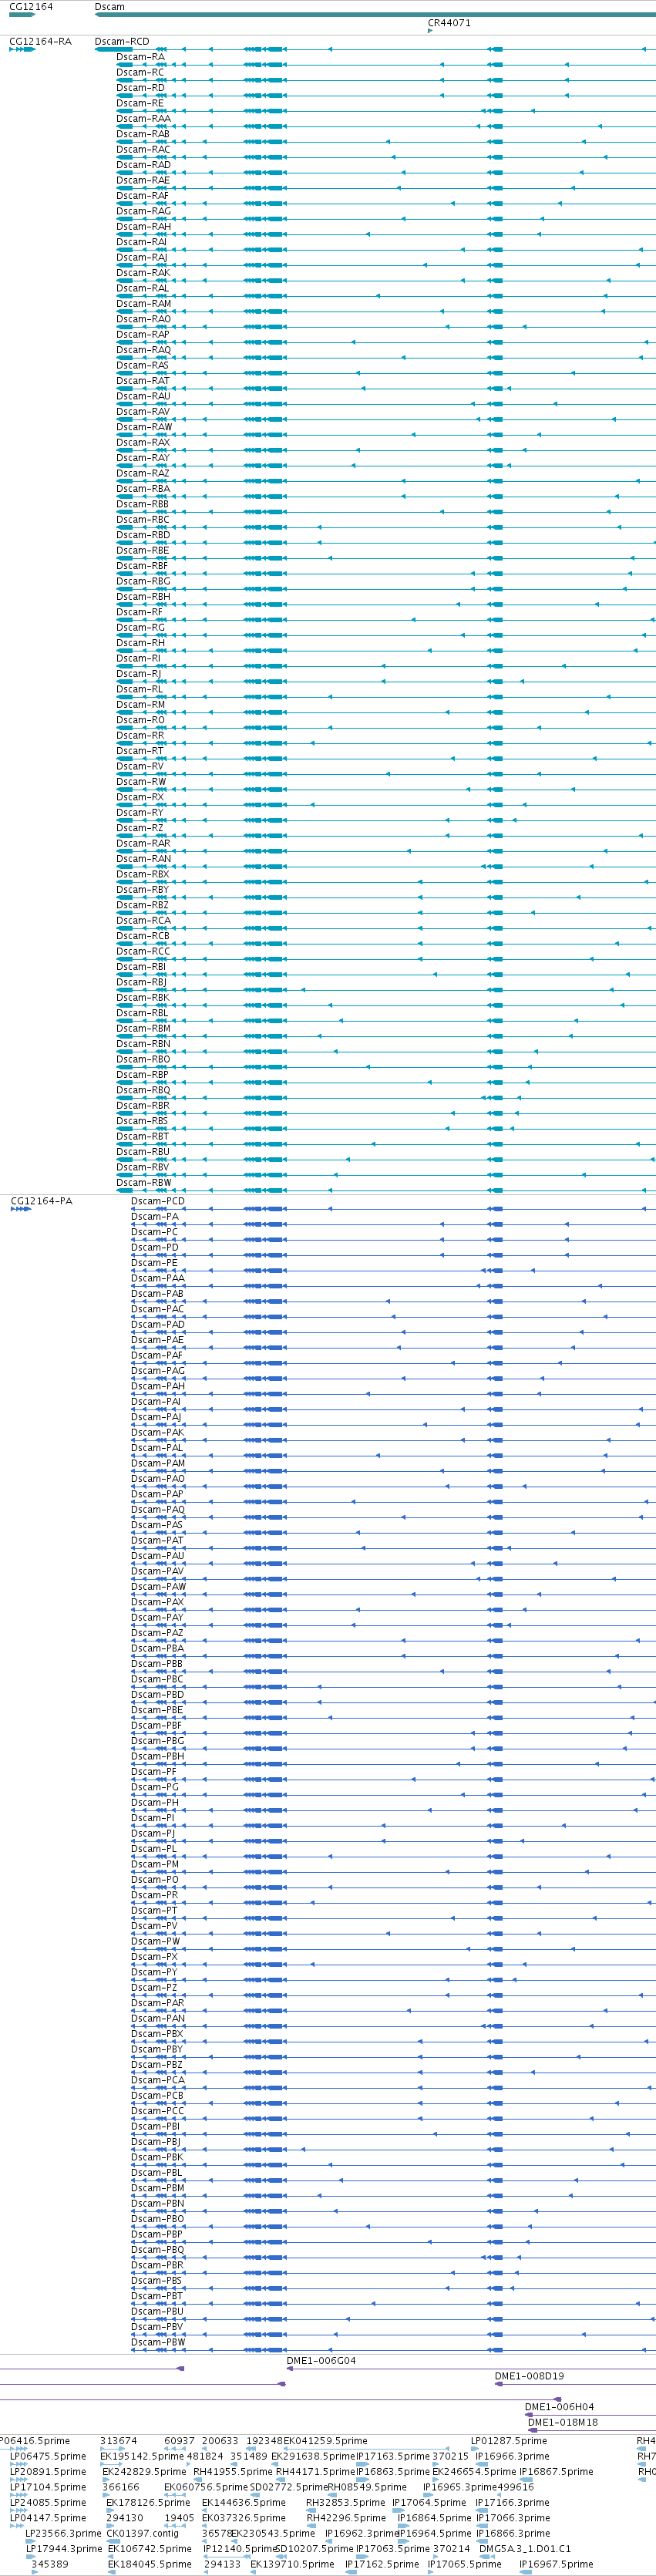Click protein Dscam-PG
The height and width of the screenshot is (2576, 656).
point(155,1787)
